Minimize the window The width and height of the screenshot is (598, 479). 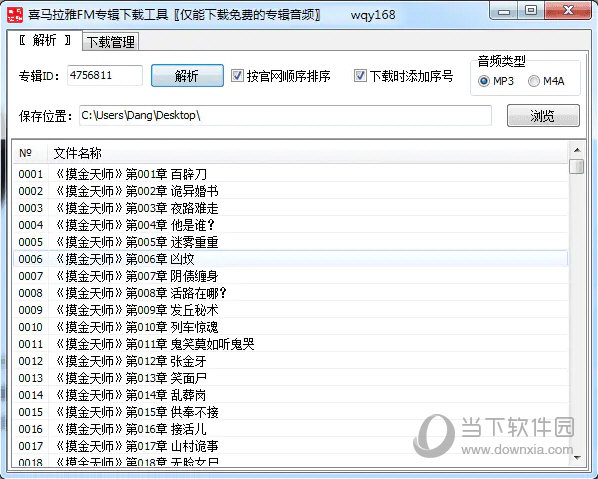[504, 11]
